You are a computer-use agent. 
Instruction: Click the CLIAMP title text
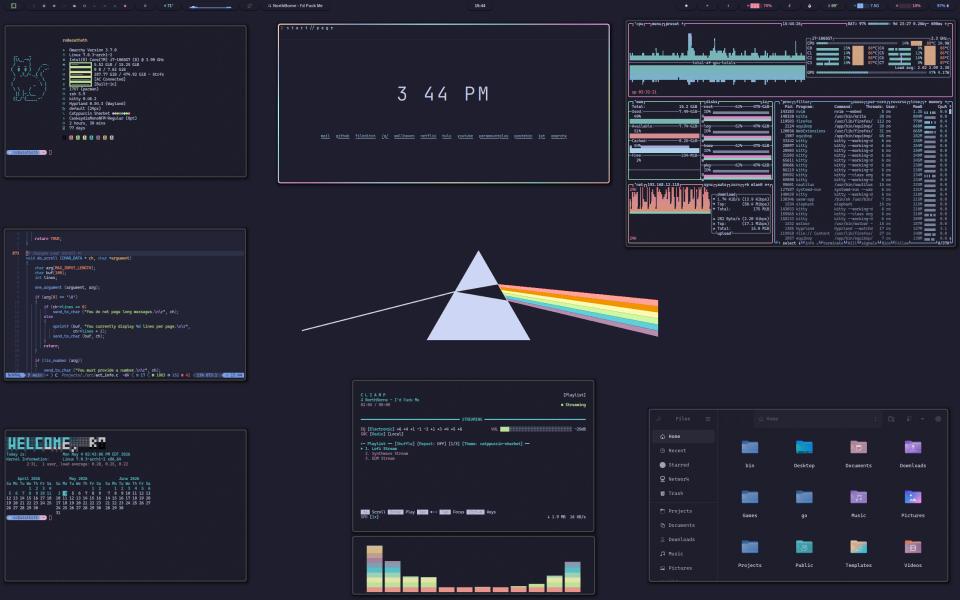[x=373, y=395]
